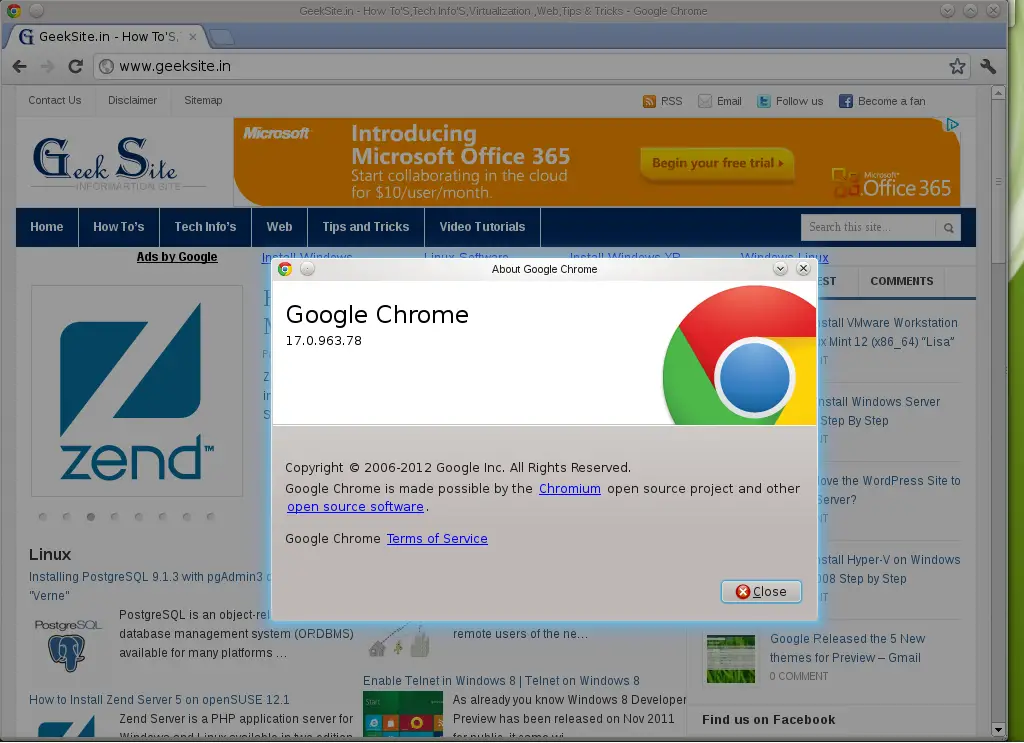The height and width of the screenshot is (743, 1024).
Task: Open Google Released the 5 New themes link
Action: click(x=847, y=648)
